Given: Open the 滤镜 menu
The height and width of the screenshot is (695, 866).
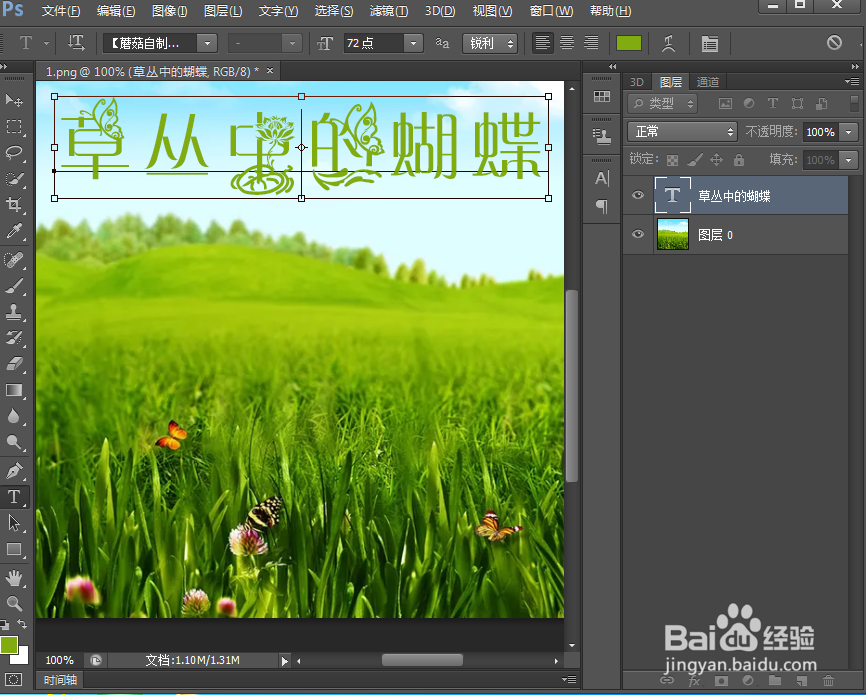Looking at the screenshot, I should point(389,10).
